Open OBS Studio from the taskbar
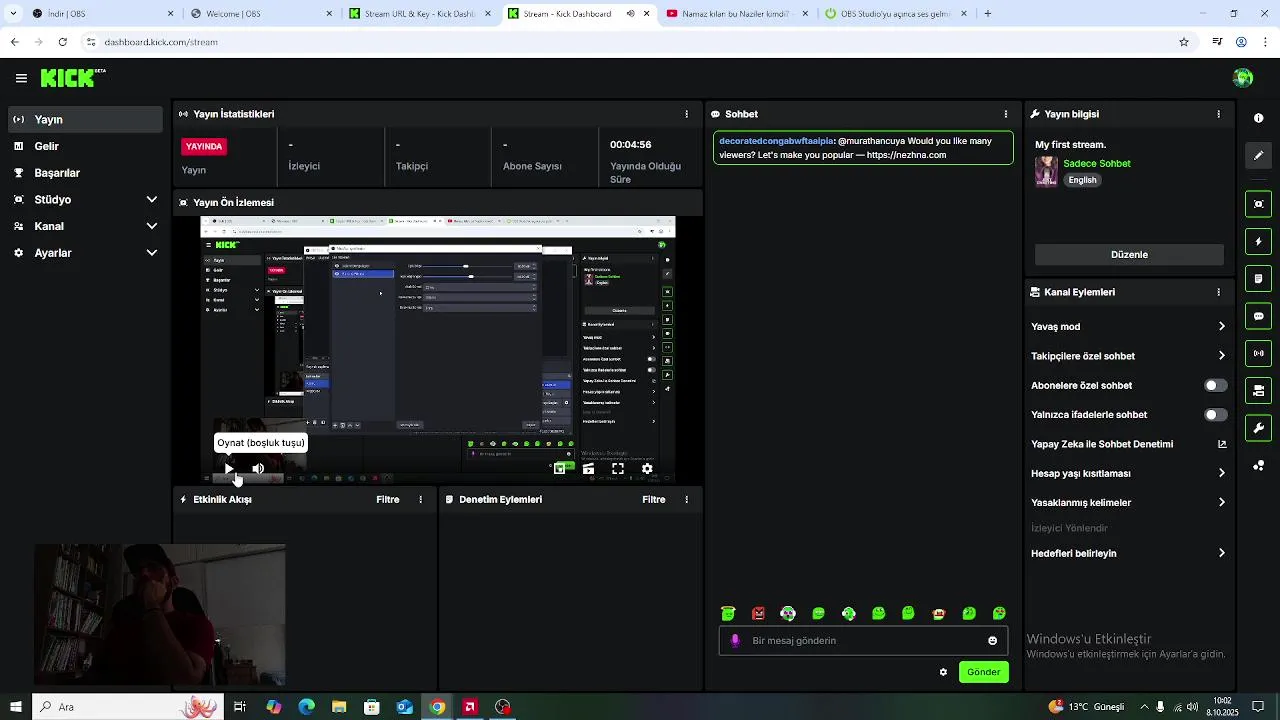Image resolution: width=1280 pixels, height=720 pixels. (x=502, y=707)
